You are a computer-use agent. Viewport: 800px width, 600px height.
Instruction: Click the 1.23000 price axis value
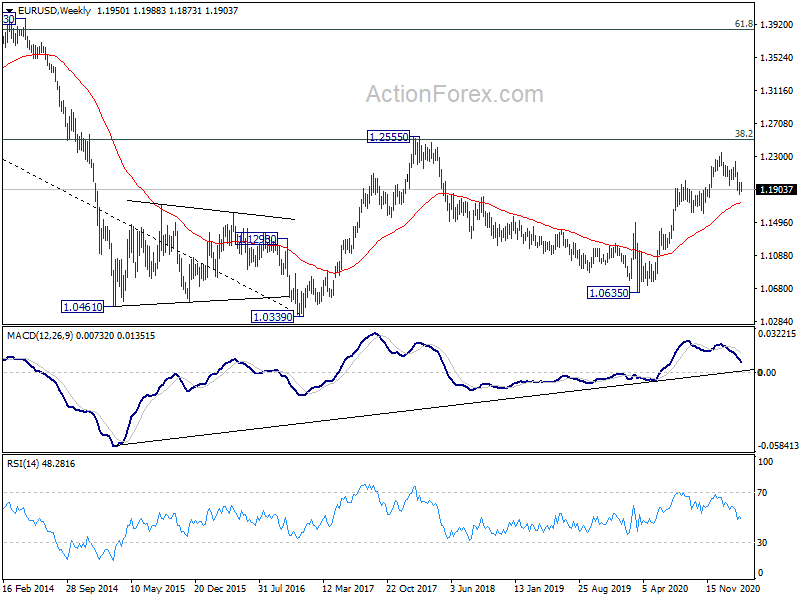click(777, 157)
